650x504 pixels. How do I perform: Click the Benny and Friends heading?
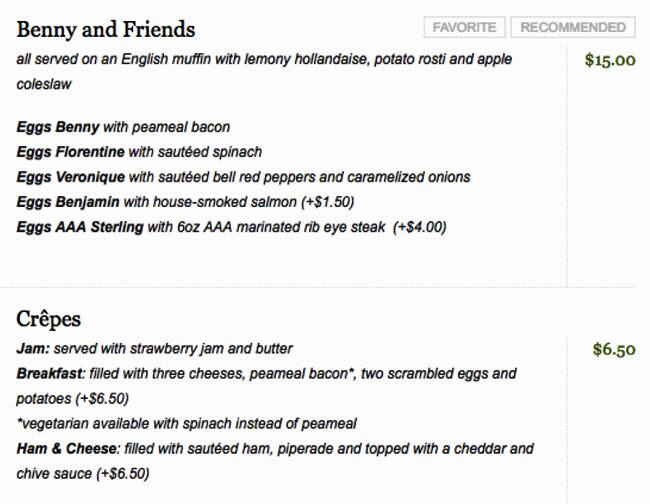106,29
